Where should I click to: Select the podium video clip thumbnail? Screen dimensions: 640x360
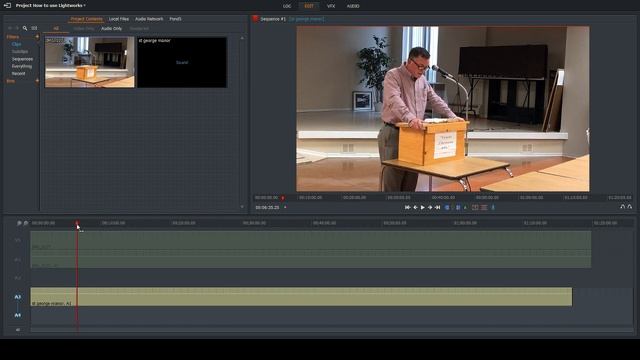pos(89,62)
